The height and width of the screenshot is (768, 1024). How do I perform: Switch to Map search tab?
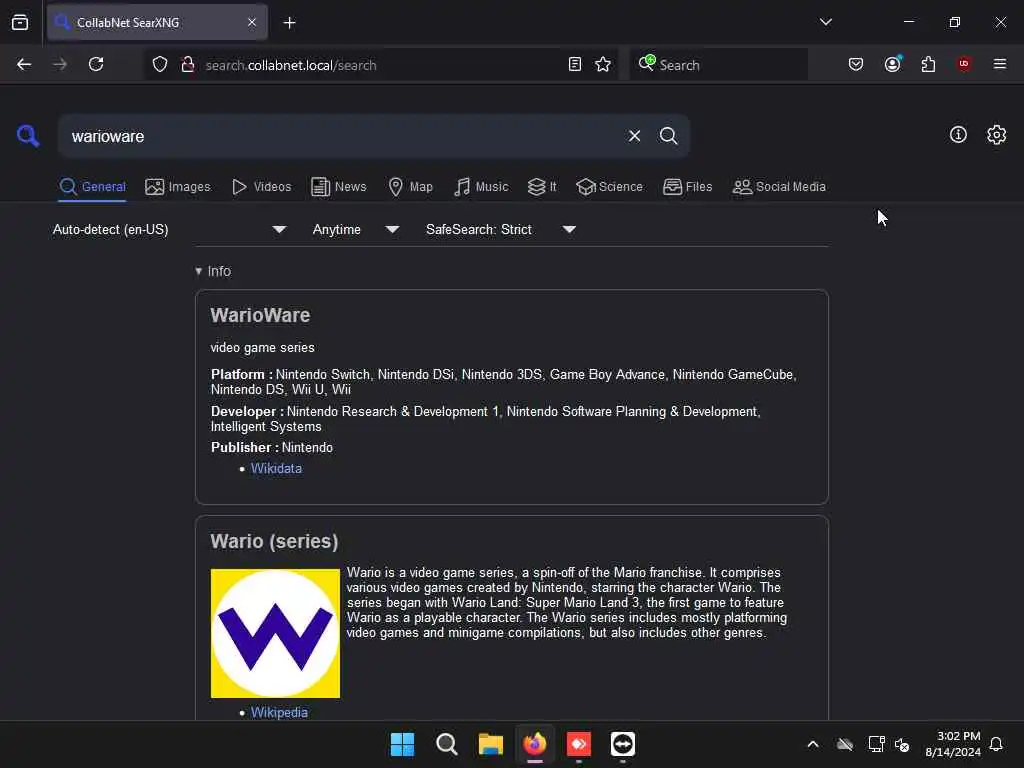click(x=410, y=187)
